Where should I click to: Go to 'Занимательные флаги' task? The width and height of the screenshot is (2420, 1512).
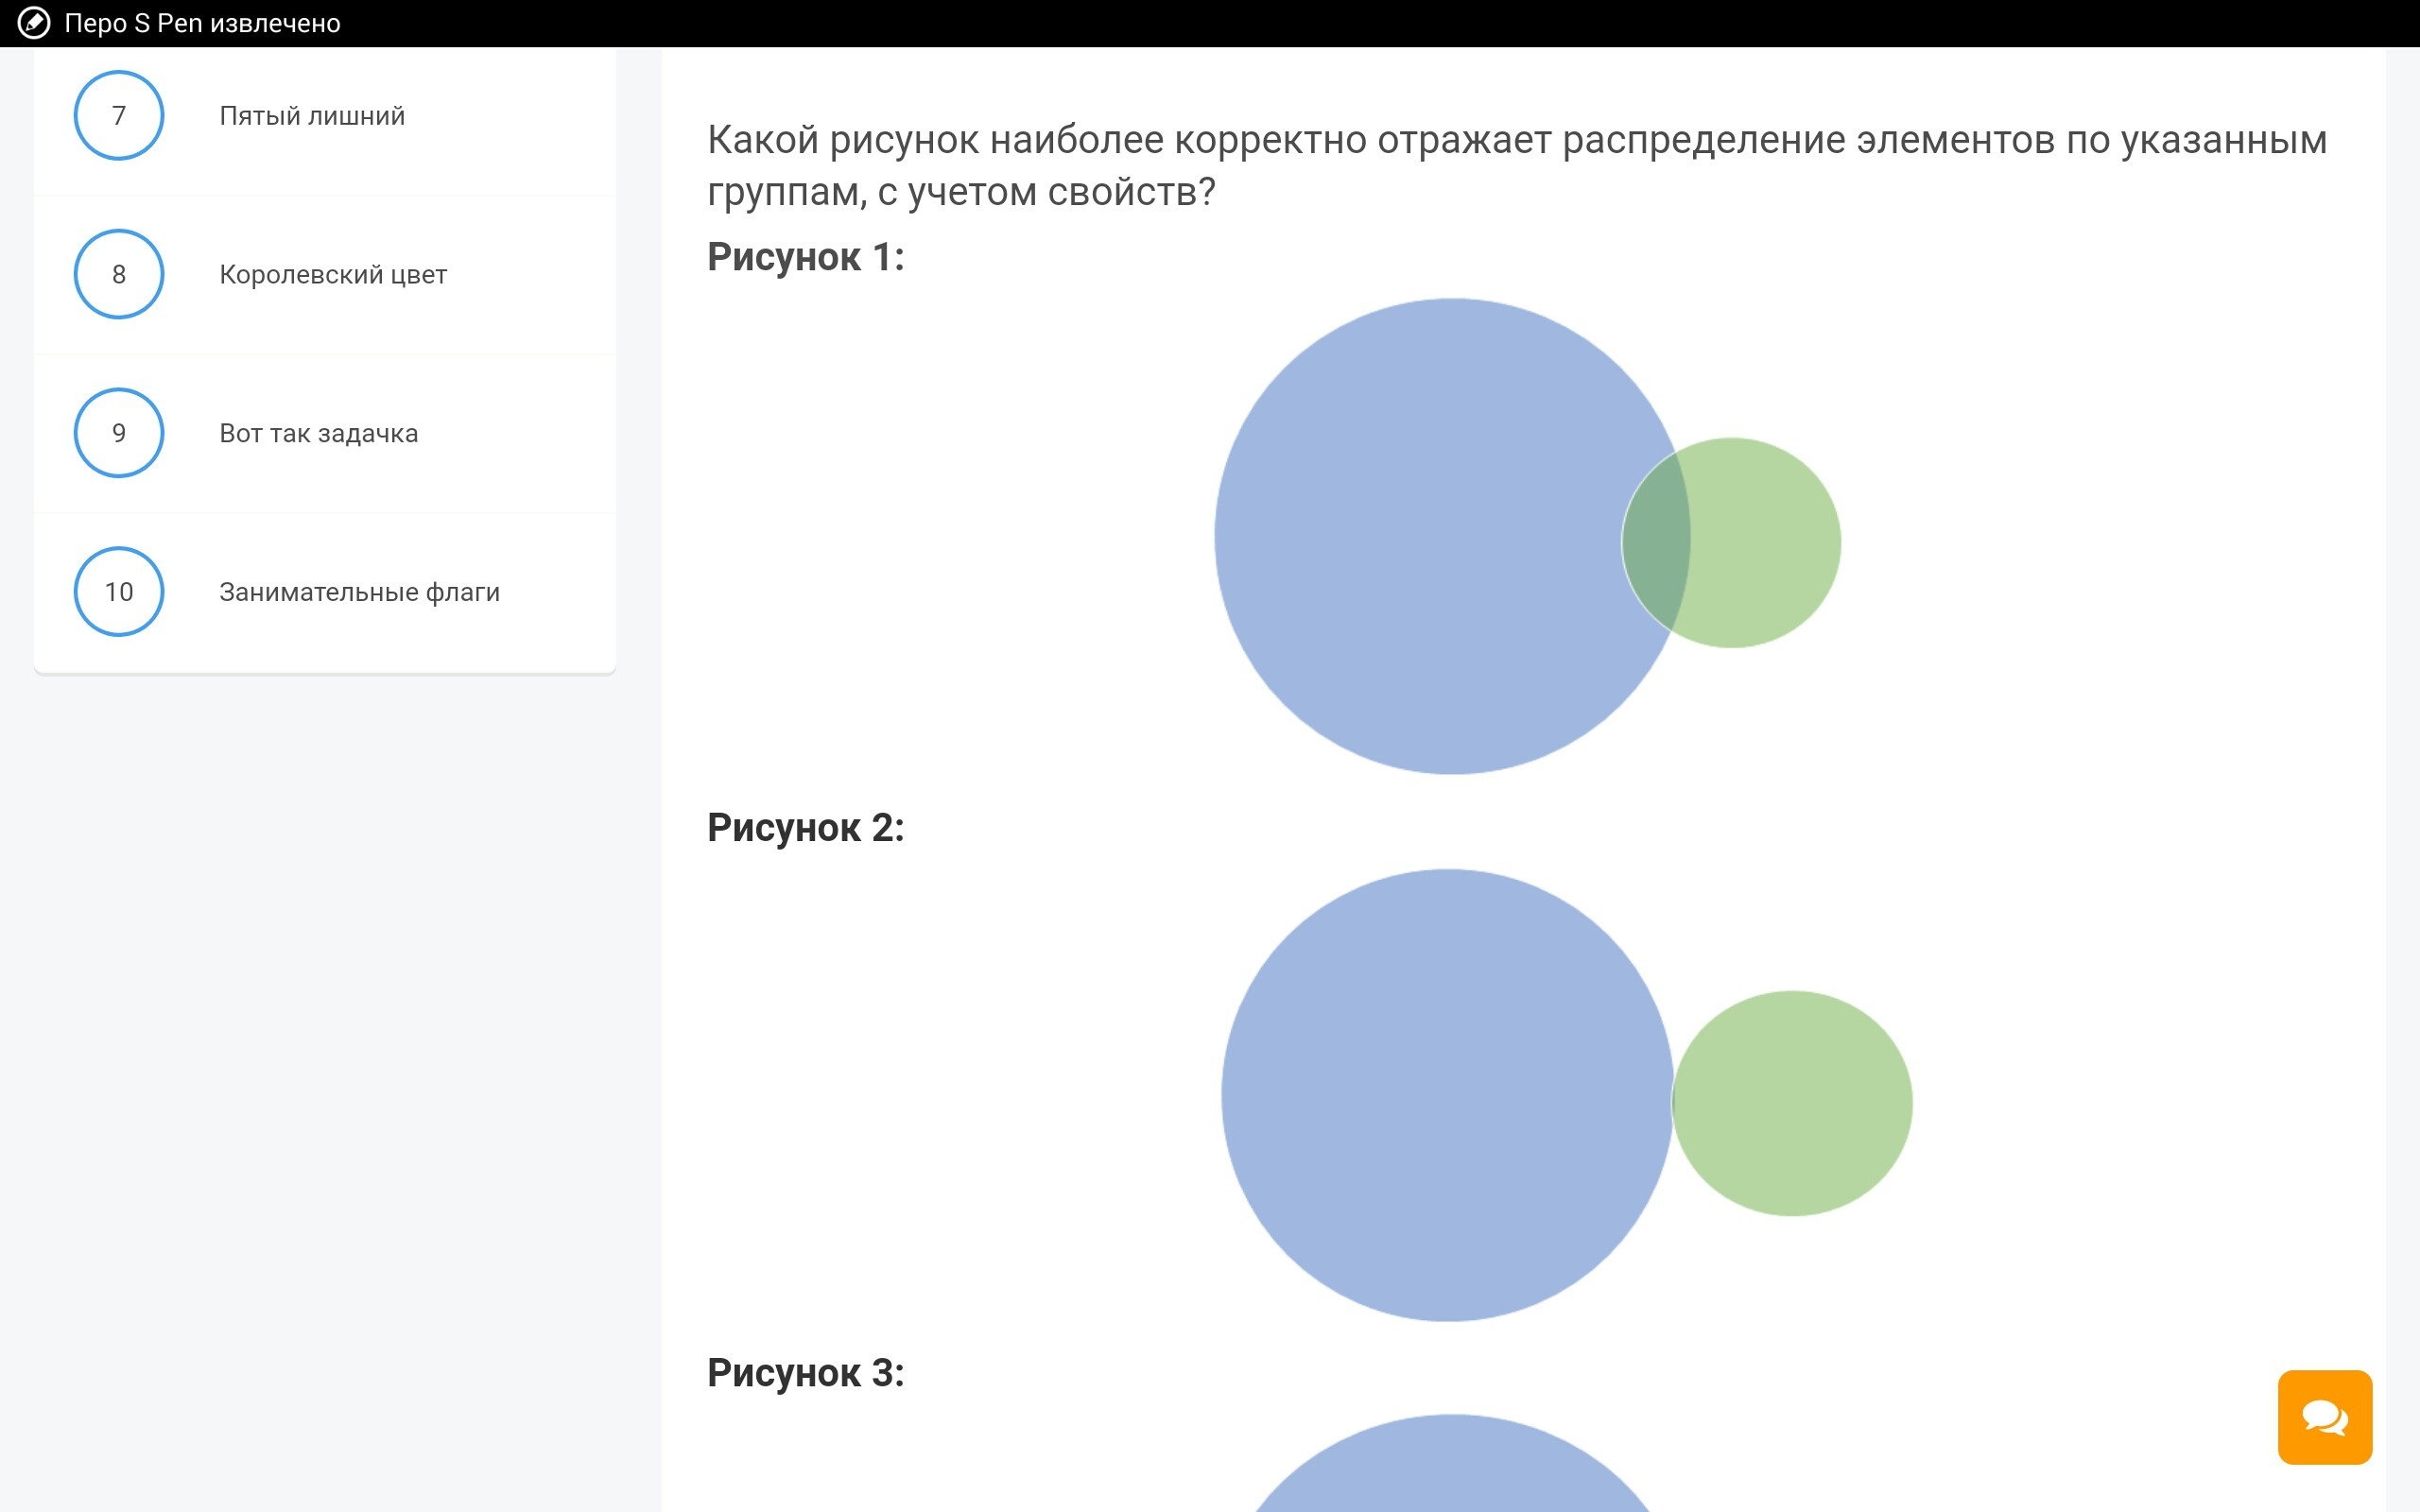pos(359,592)
